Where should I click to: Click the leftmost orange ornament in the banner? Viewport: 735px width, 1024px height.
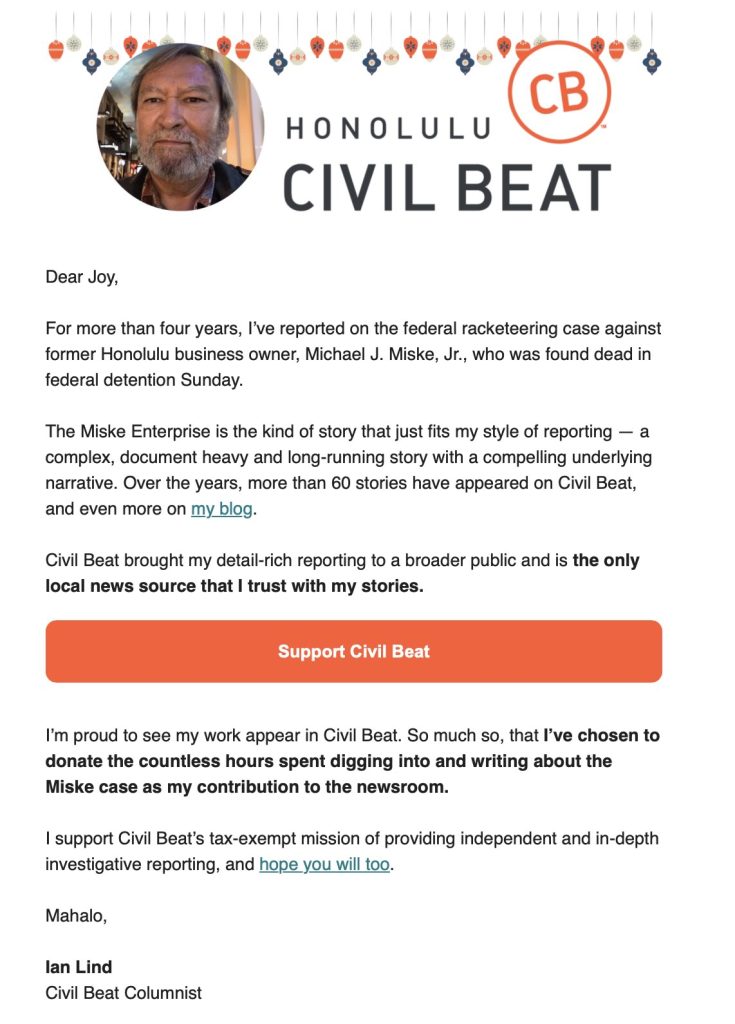pyautogui.click(x=56, y=48)
